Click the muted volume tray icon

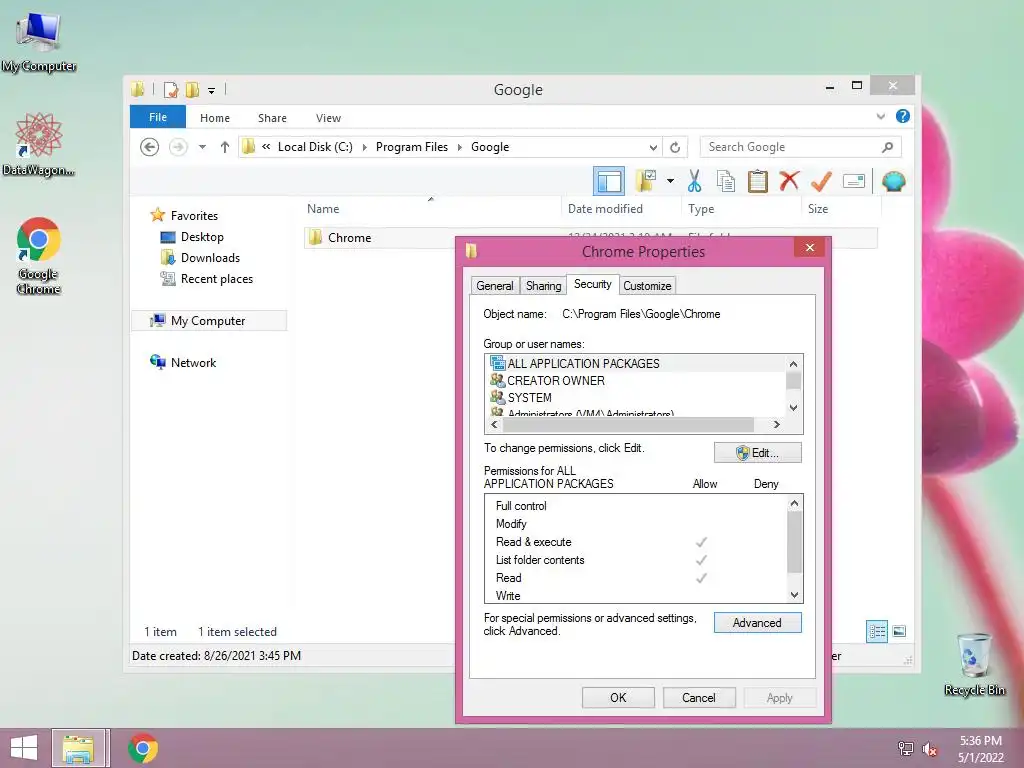coord(929,749)
